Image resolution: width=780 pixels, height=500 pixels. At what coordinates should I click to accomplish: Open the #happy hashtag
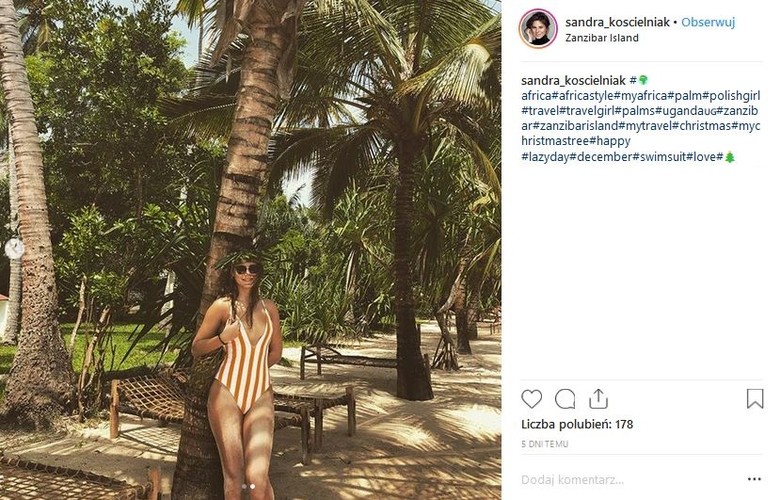(x=609, y=141)
